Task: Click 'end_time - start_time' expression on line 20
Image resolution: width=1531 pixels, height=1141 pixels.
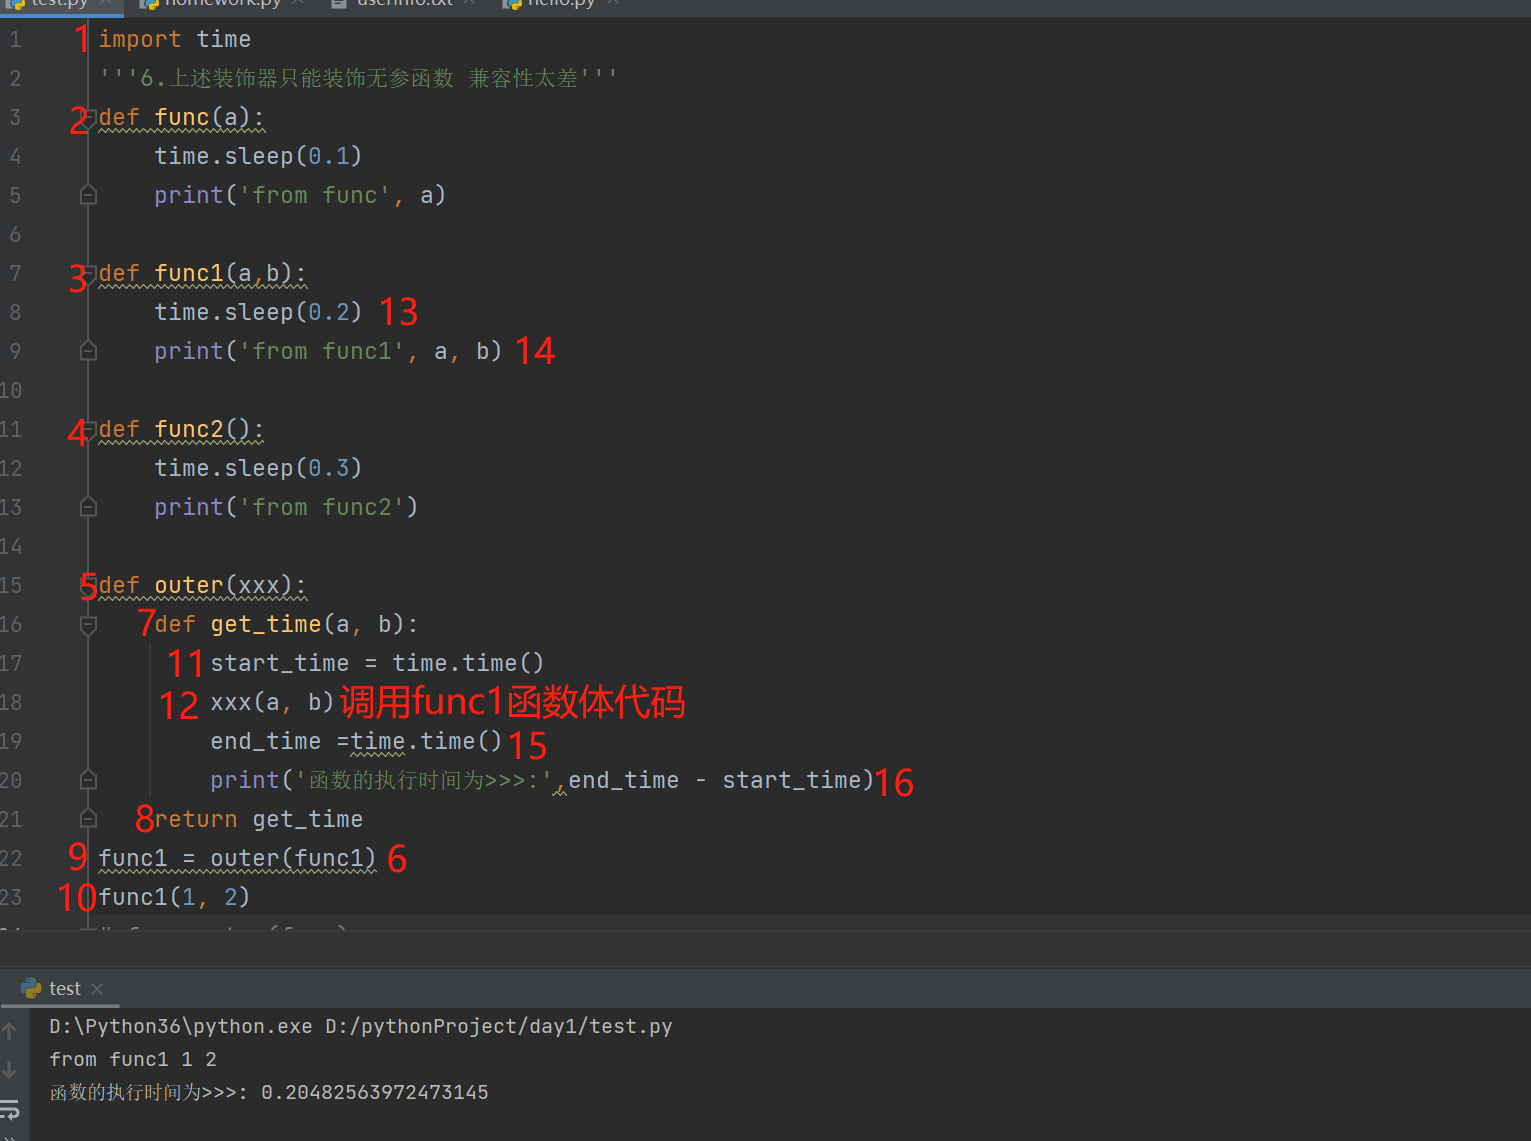Action: (x=714, y=780)
